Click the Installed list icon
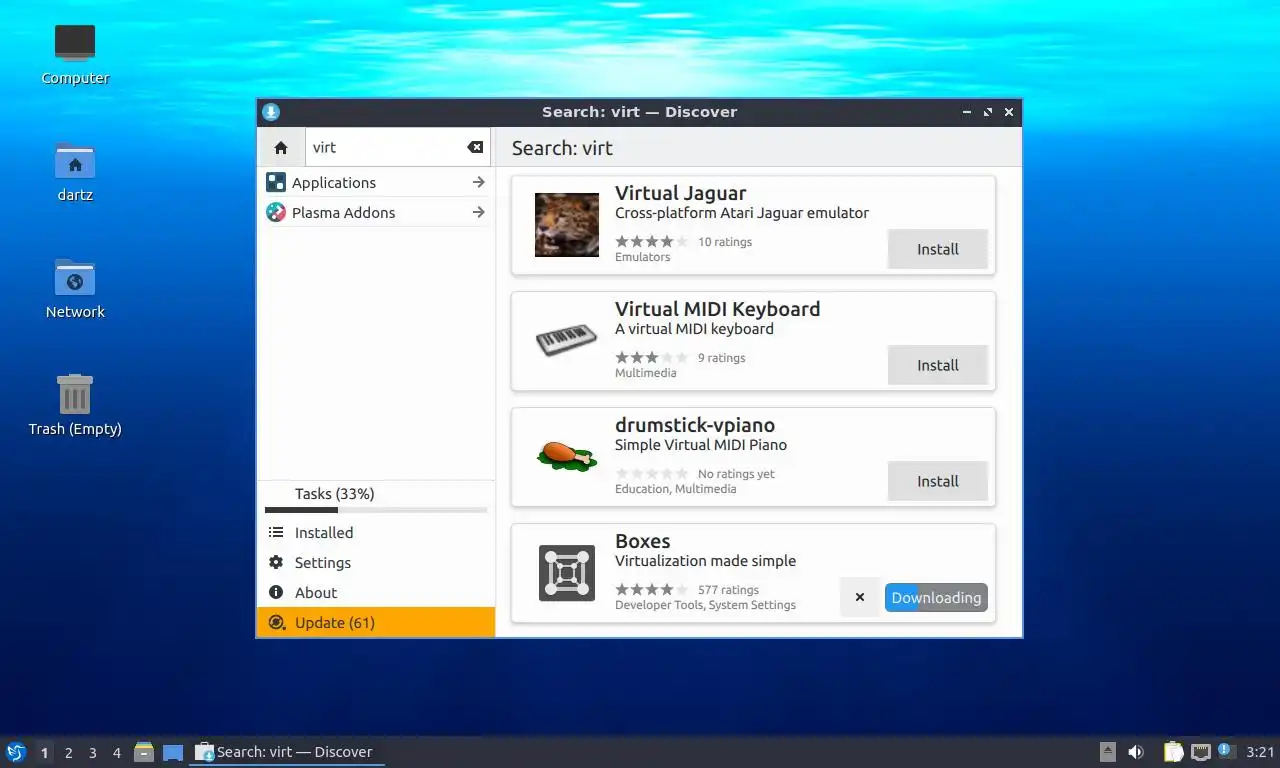 [x=276, y=533]
